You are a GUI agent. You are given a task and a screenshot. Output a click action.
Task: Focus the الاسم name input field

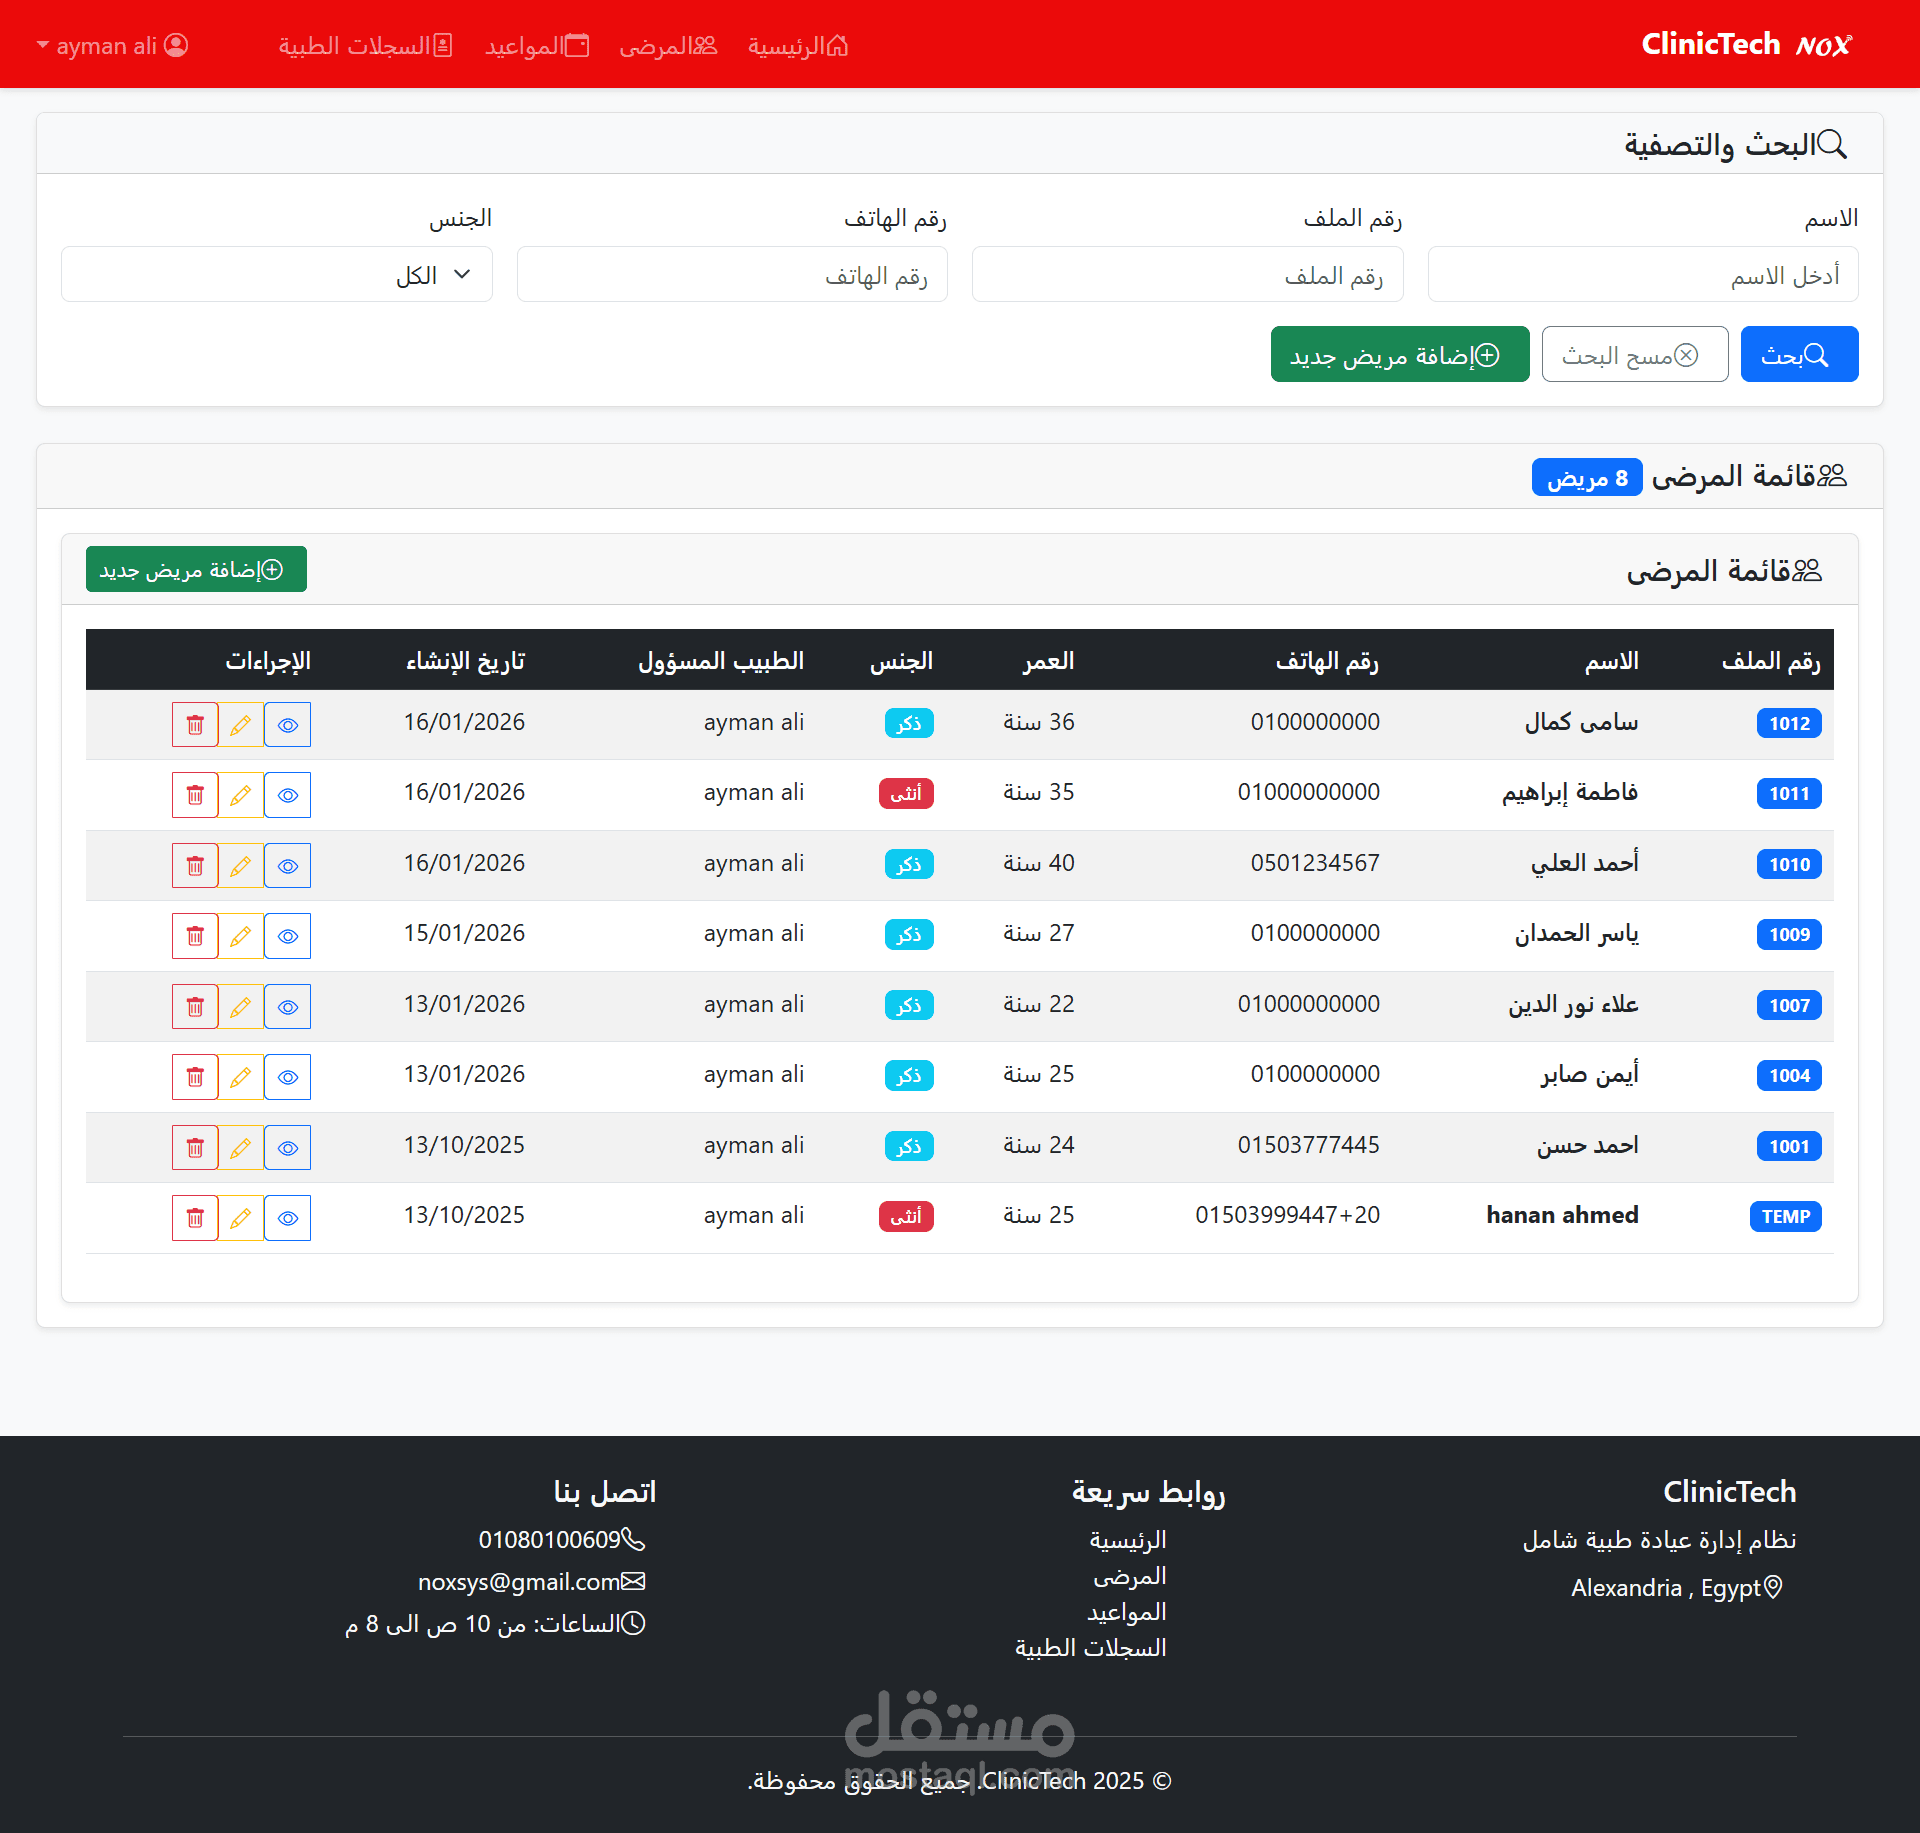(x=1642, y=275)
